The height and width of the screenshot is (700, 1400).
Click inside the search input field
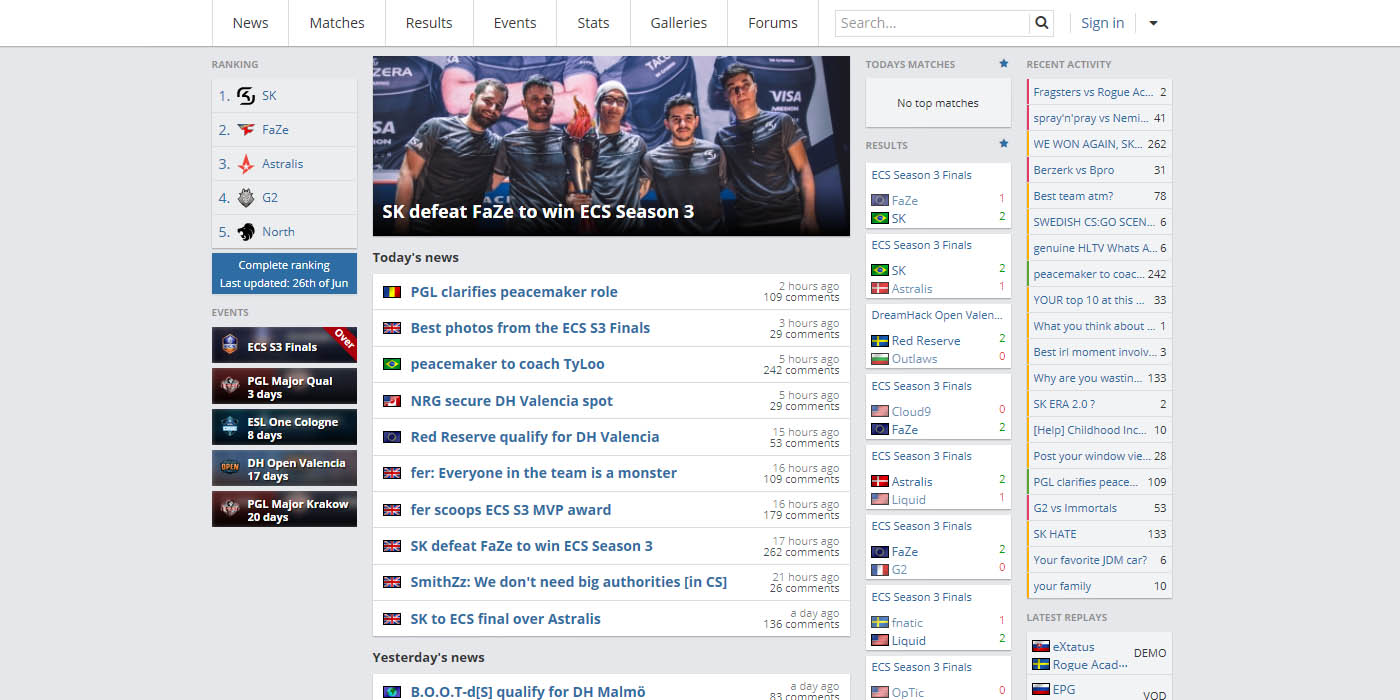(x=930, y=22)
